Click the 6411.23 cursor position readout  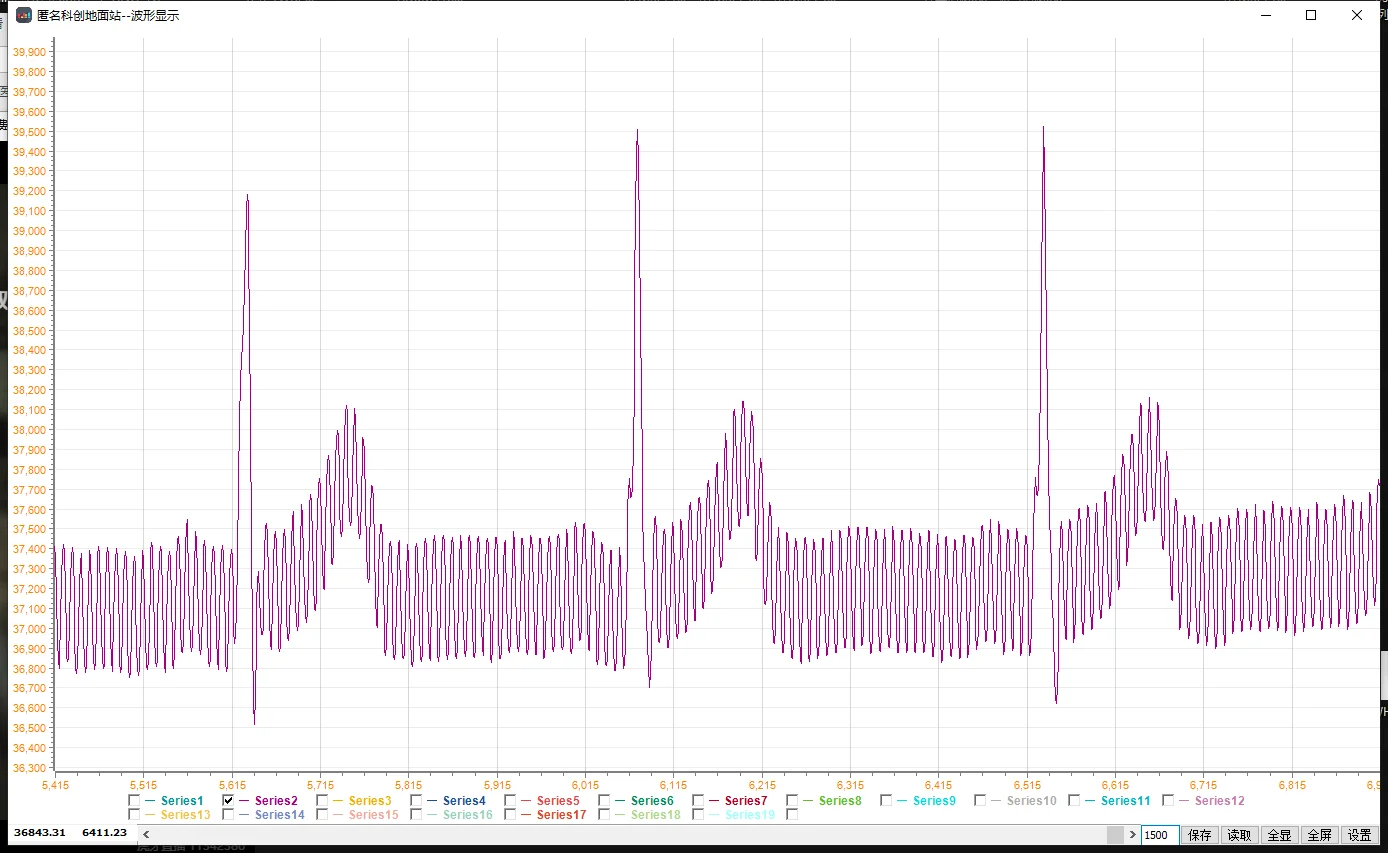[x=104, y=832]
